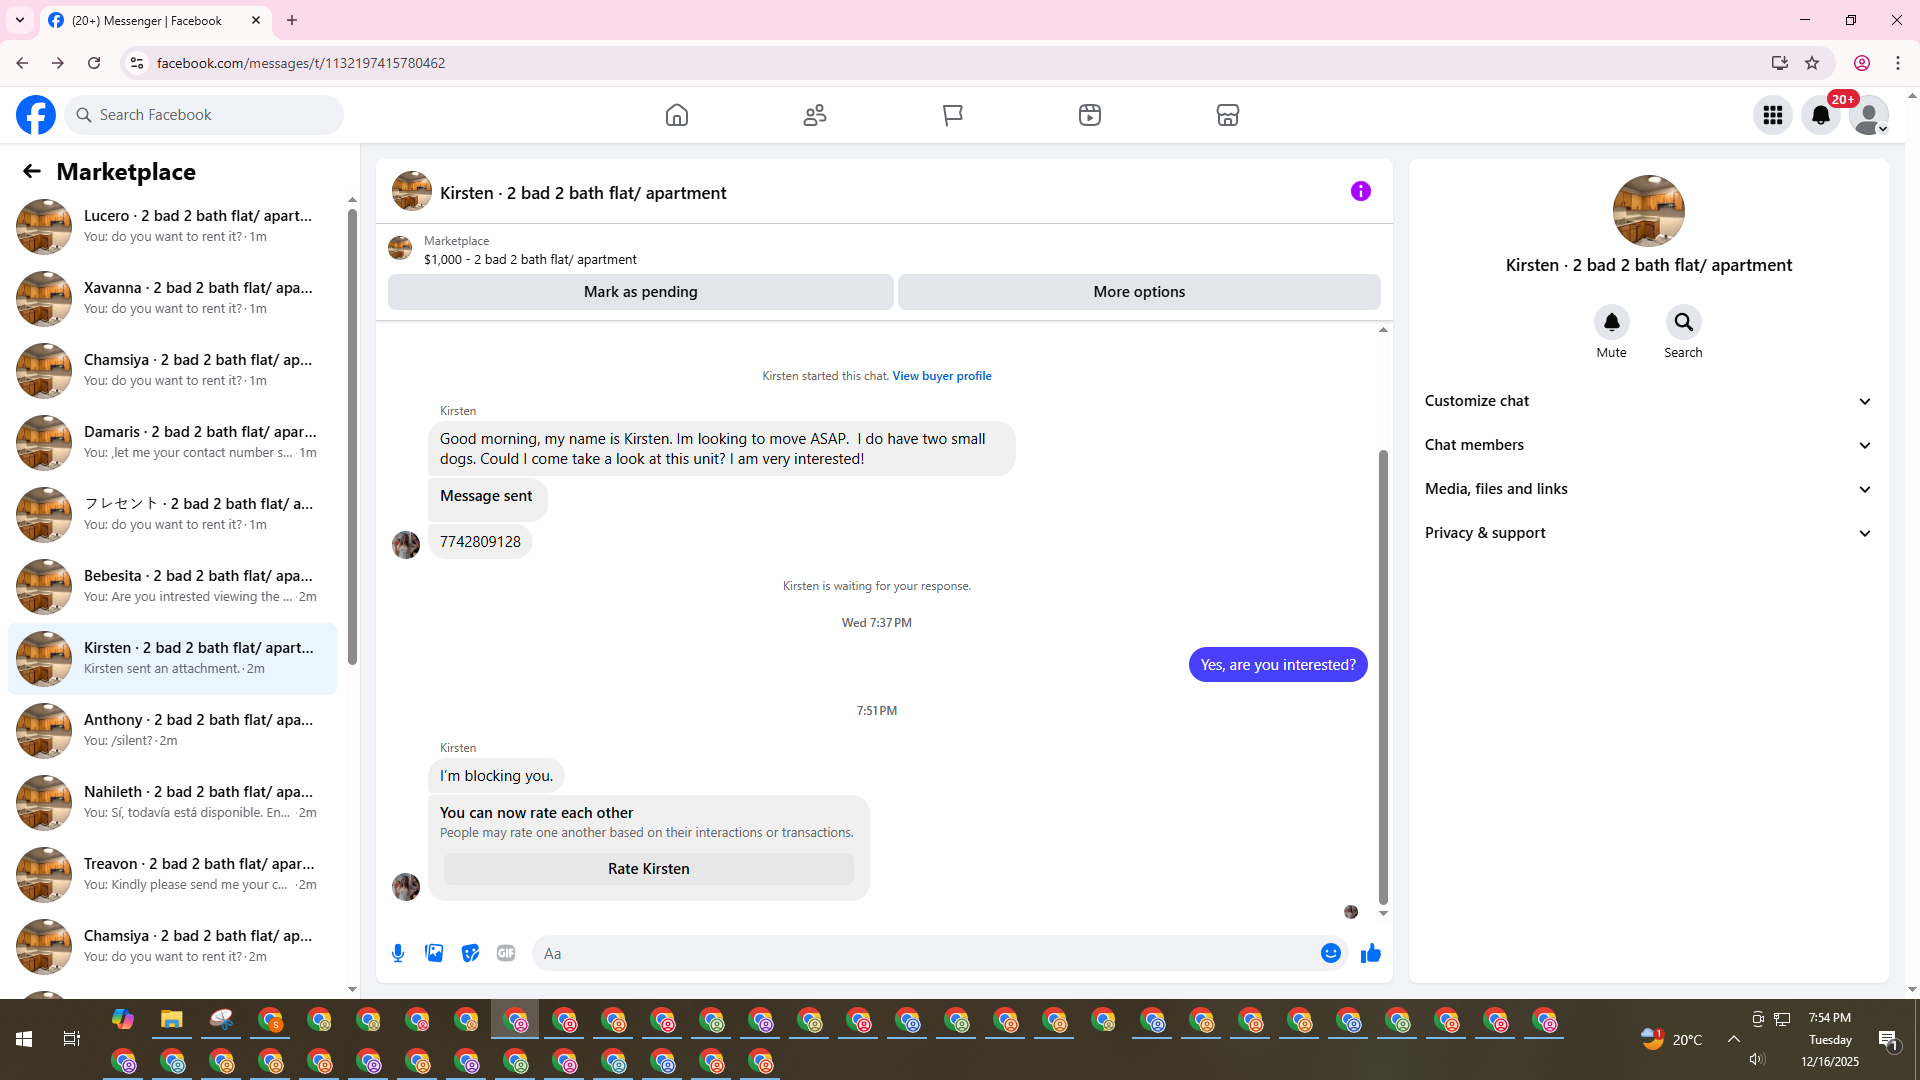The image size is (1920, 1080).
Task: Choose a GIF icon
Action: (x=506, y=953)
